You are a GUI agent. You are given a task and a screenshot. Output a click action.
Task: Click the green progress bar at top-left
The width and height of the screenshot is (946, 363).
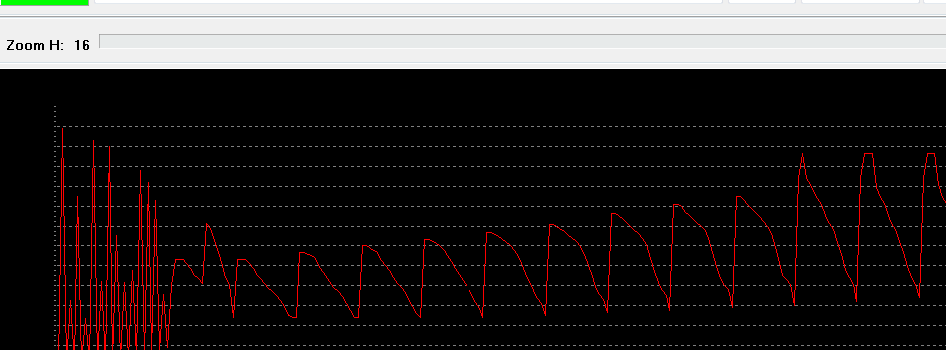click(44, 2)
